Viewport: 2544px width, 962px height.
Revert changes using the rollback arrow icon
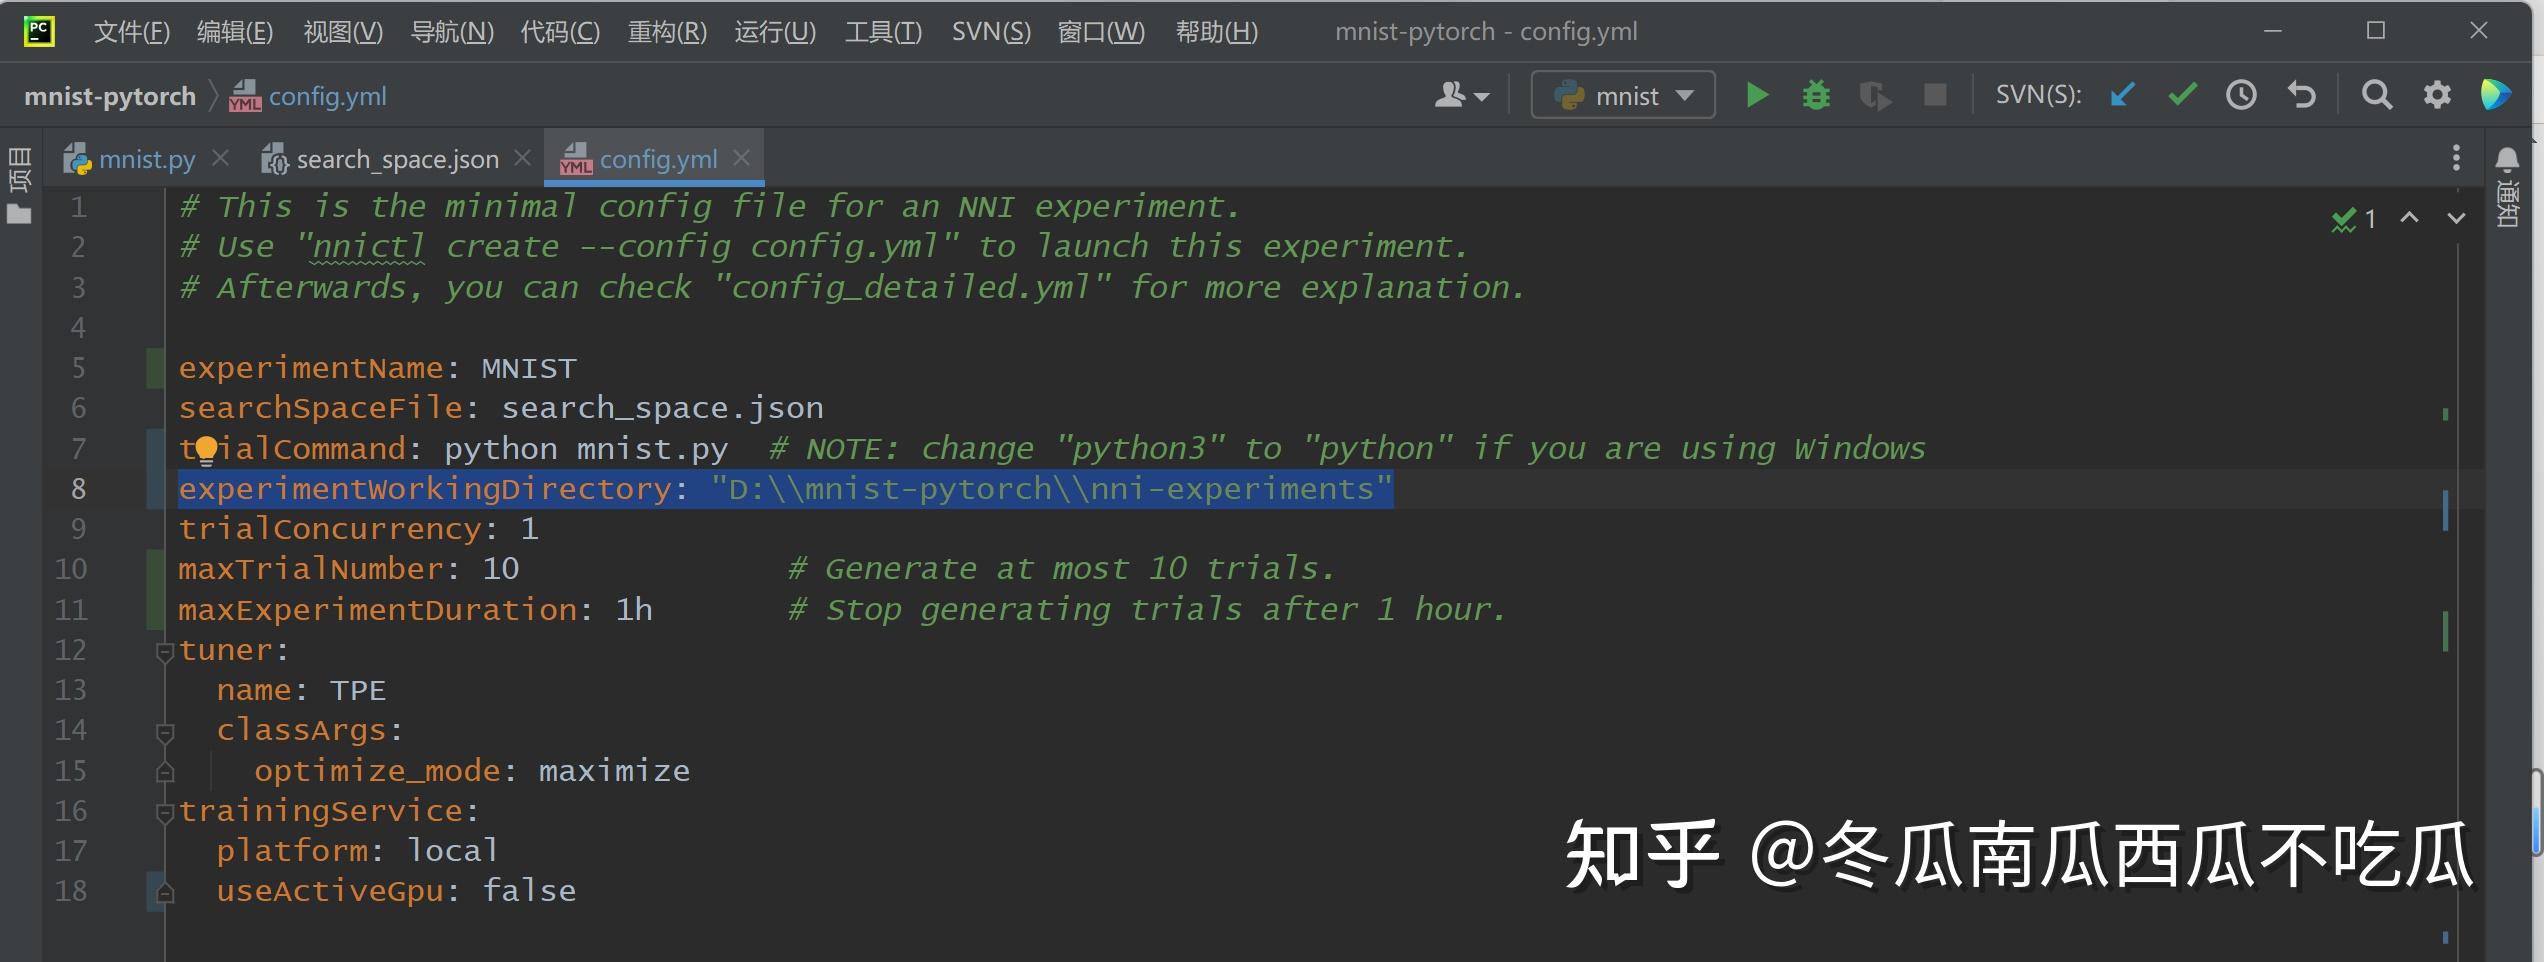(2300, 95)
